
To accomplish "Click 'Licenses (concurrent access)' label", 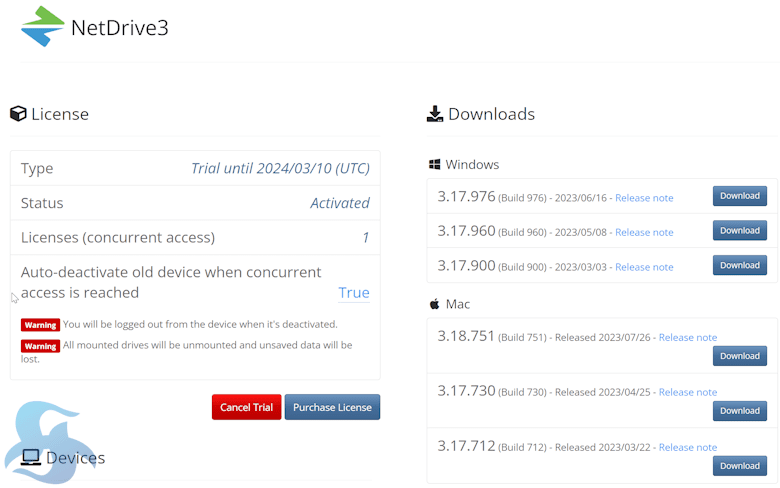I will tap(118, 238).
